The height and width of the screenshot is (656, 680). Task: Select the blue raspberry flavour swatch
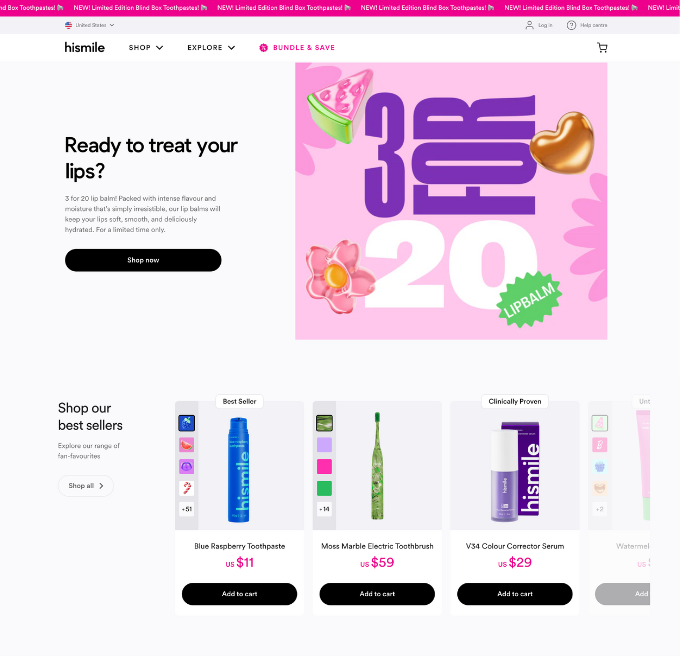coord(186,423)
